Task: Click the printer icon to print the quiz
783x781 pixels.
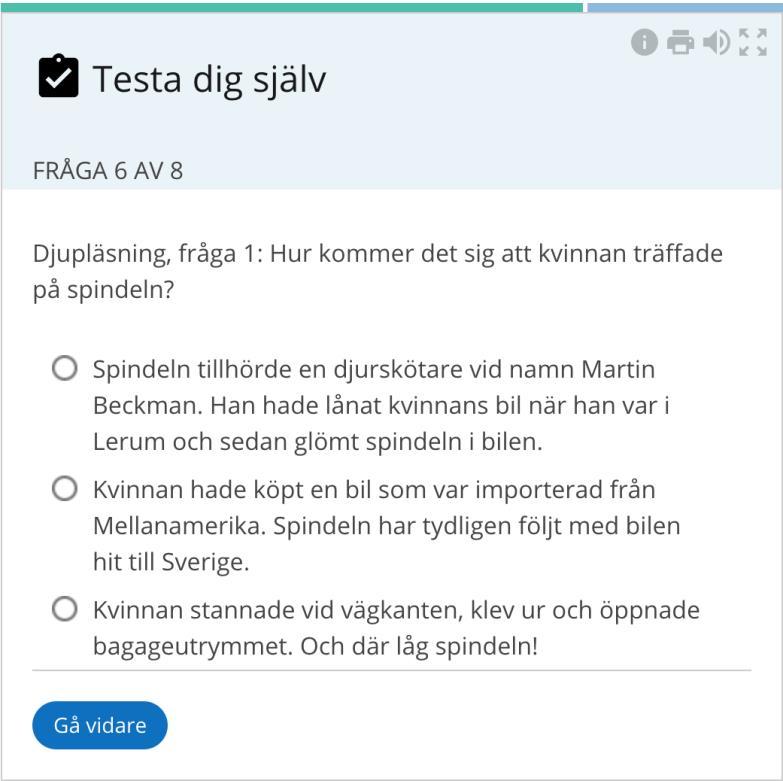Action: click(680, 42)
